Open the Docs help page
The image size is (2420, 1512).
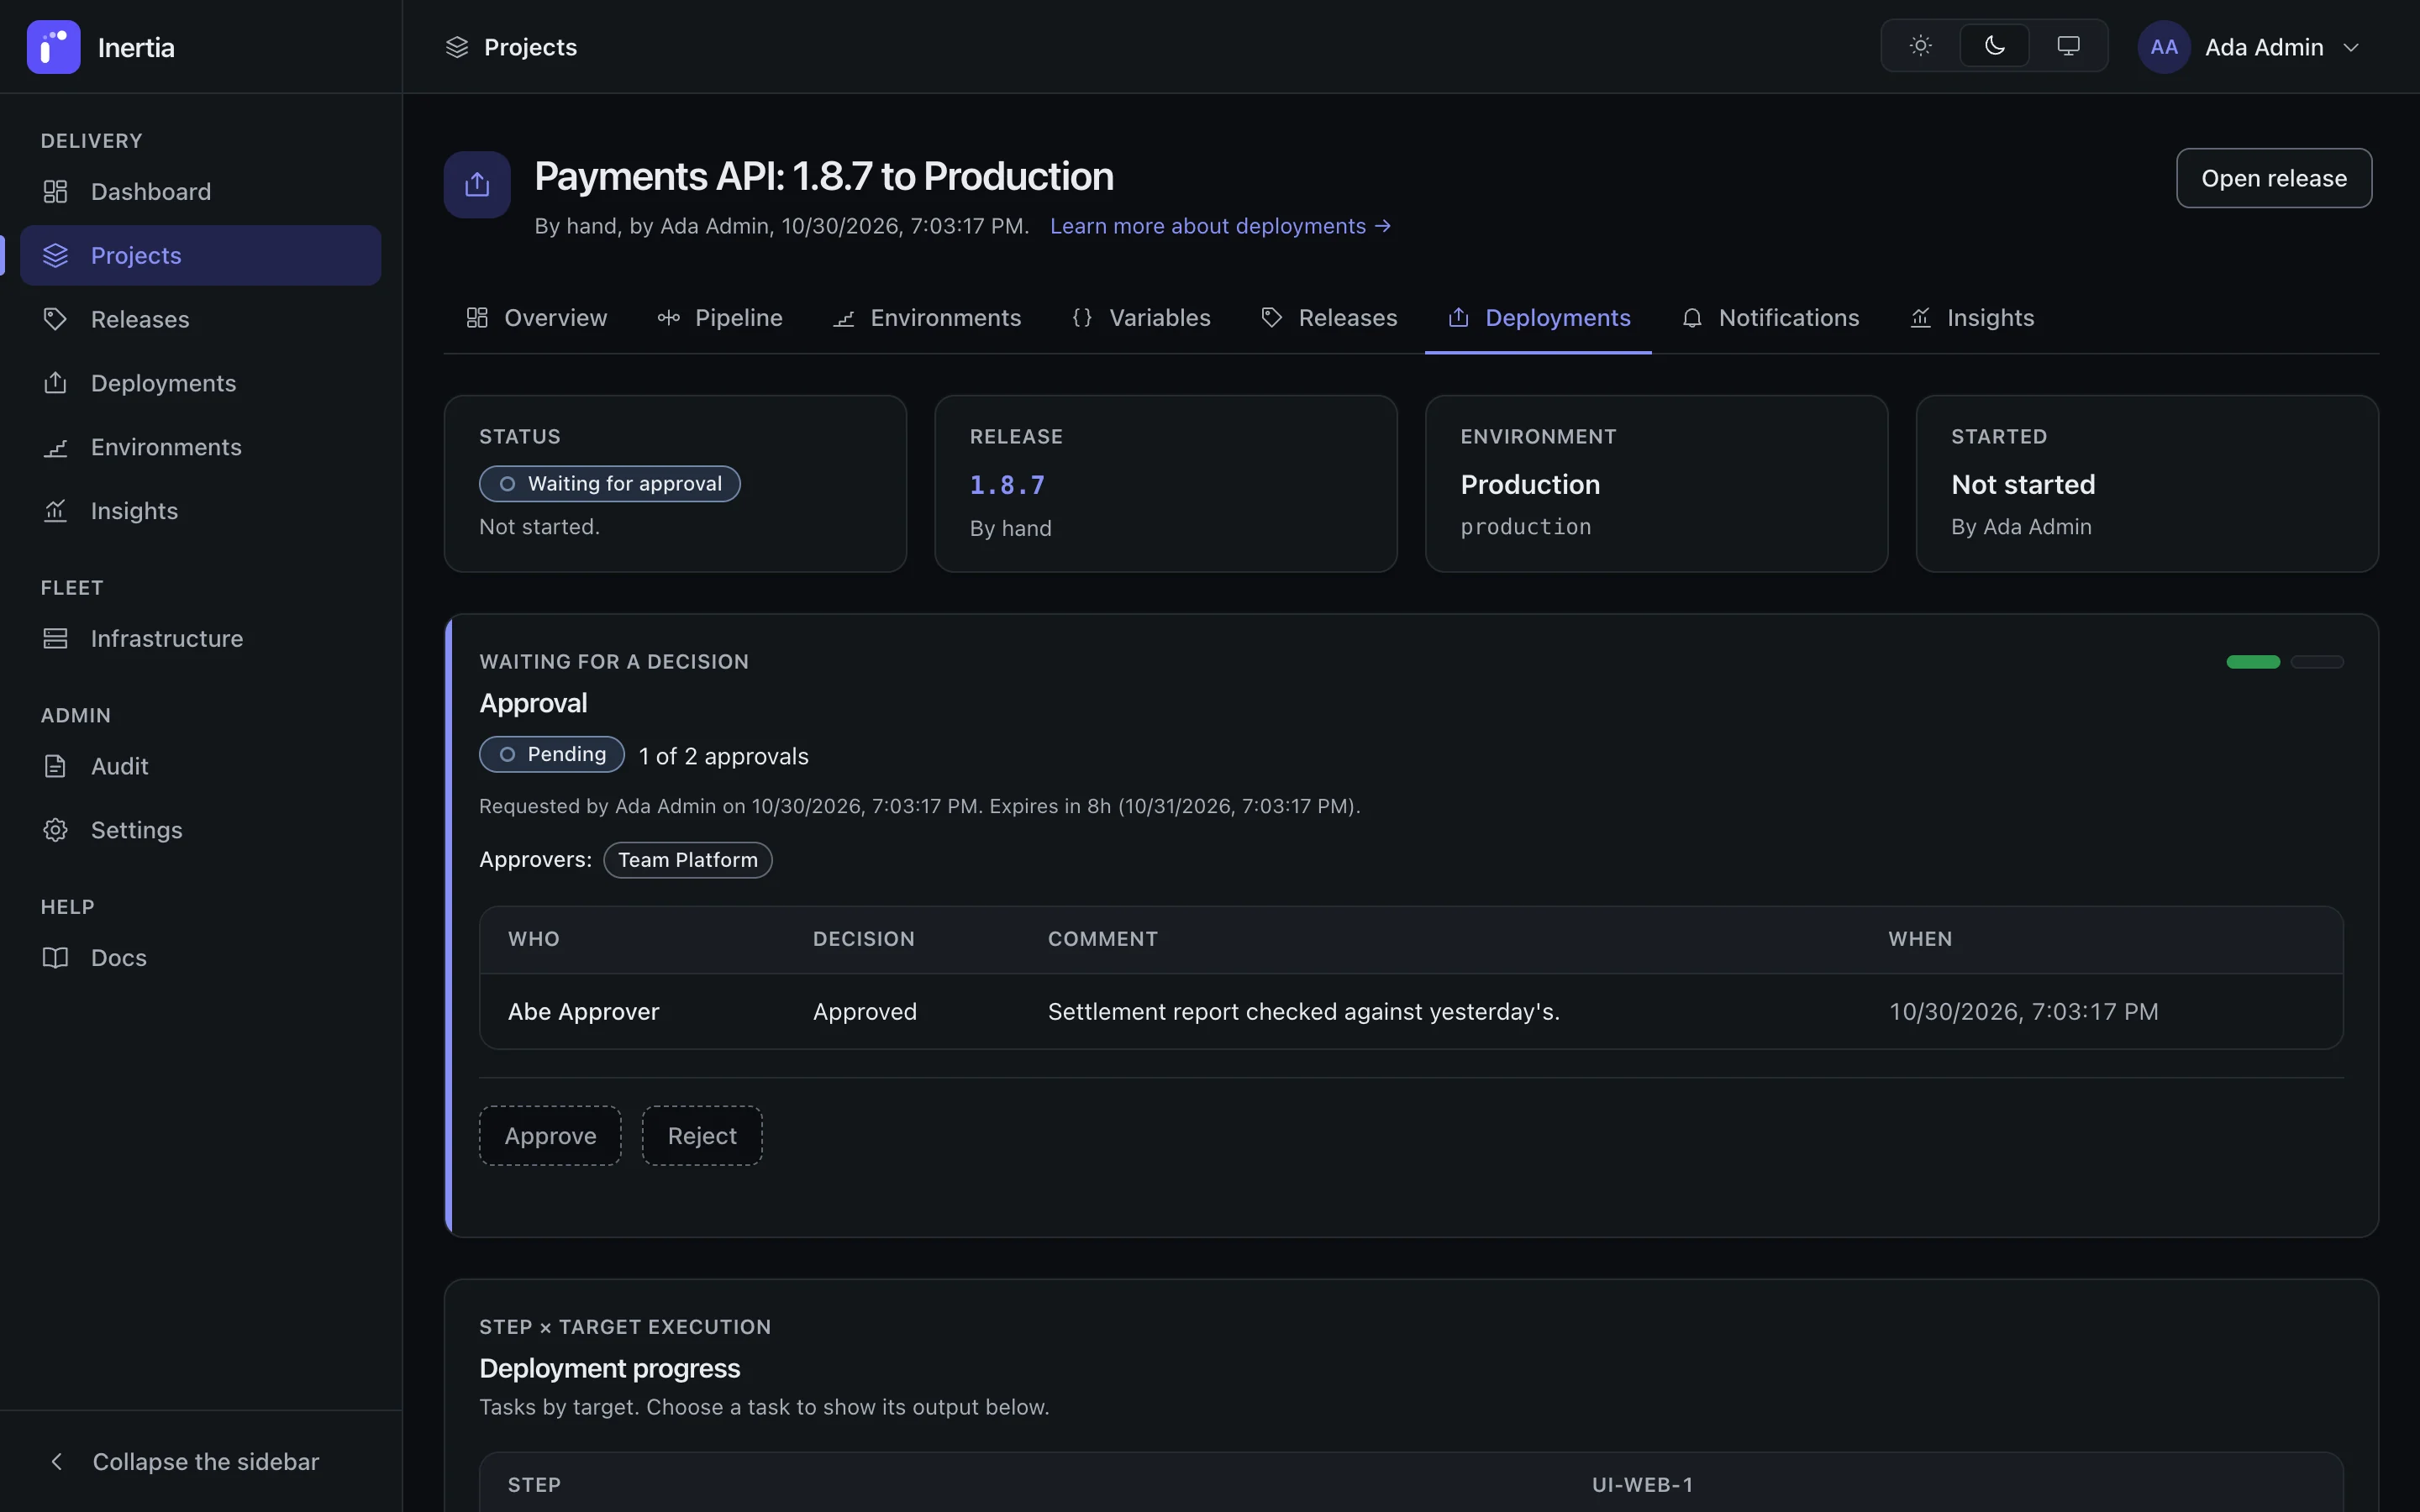(x=200, y=958)
